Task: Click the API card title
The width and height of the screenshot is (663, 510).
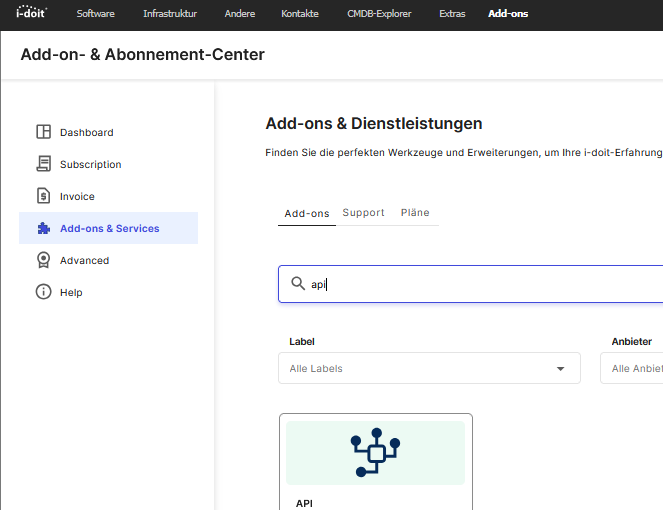Action: [304, 503]
